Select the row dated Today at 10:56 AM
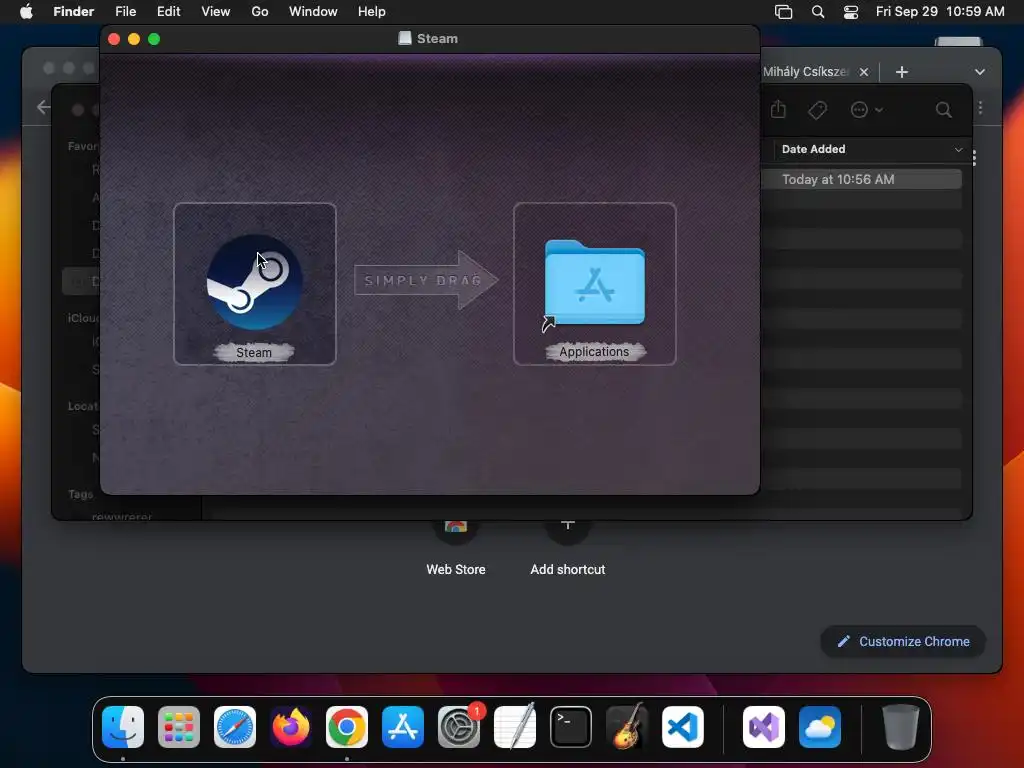 click(861, 179)
